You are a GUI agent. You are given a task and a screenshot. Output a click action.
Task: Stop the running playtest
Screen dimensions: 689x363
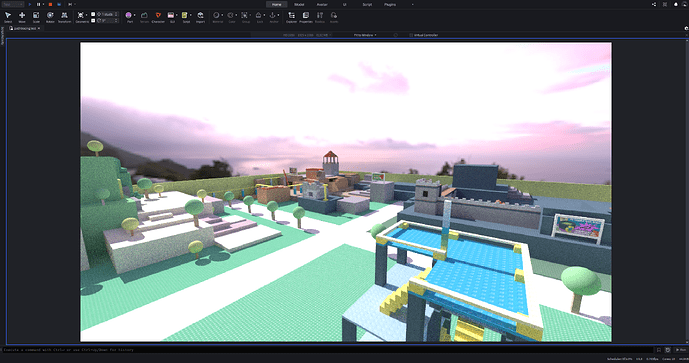coord(50,4)
